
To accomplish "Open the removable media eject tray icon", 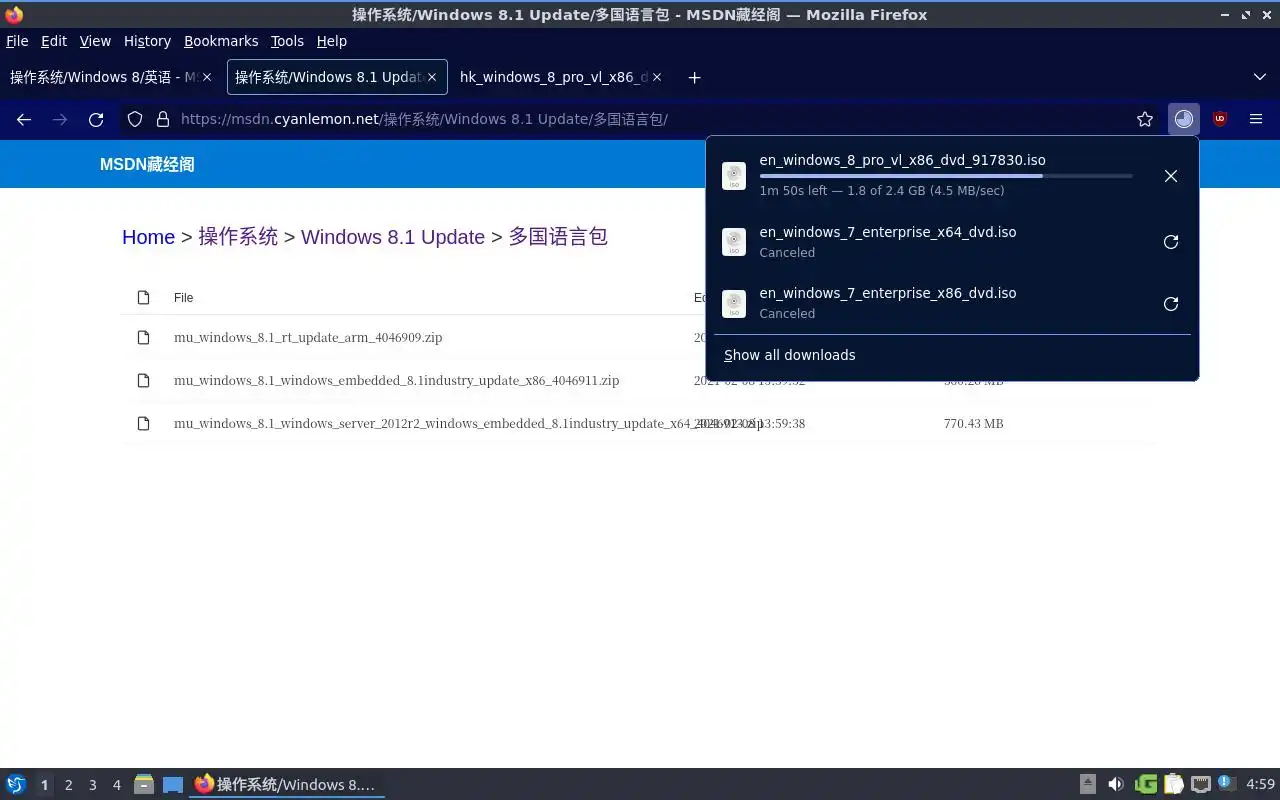I will click(x=1088, y=785).
